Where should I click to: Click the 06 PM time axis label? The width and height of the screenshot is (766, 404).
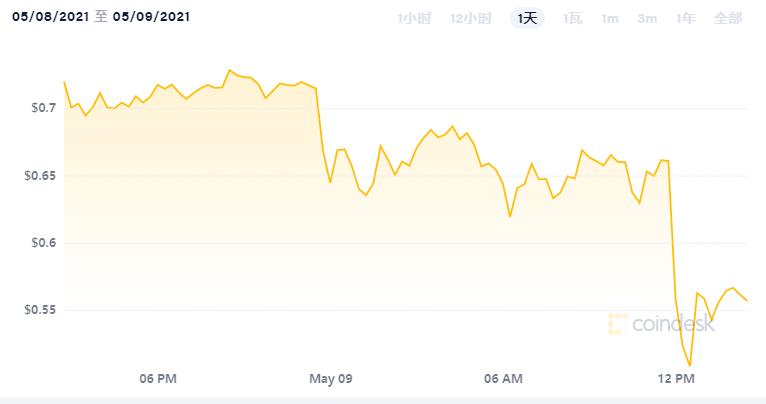coord(158,379)
